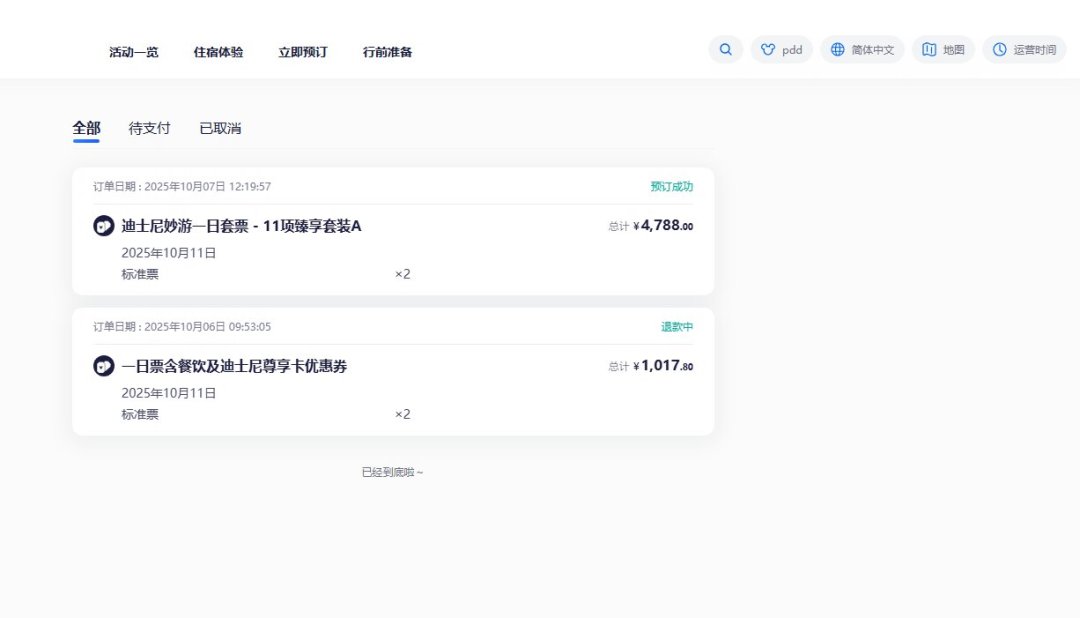Open the 住宿体验 menu
Screen dimensions: 1080x618
click(x=218, y=52)
